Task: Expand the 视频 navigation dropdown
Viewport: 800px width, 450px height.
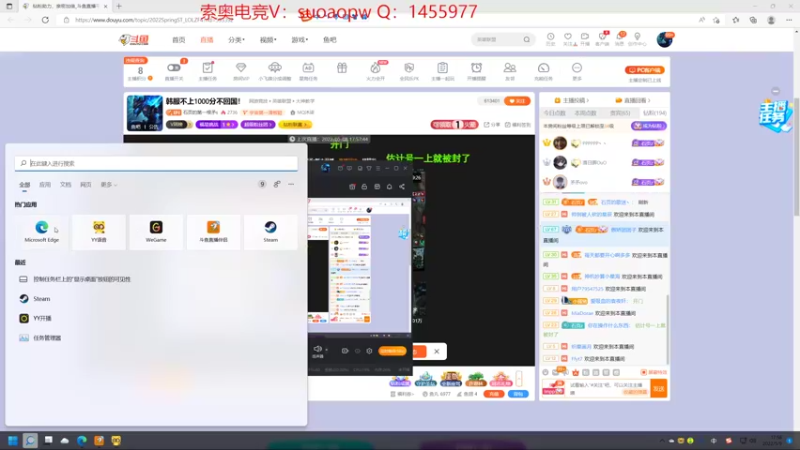Action: click(x=268, y=40)
